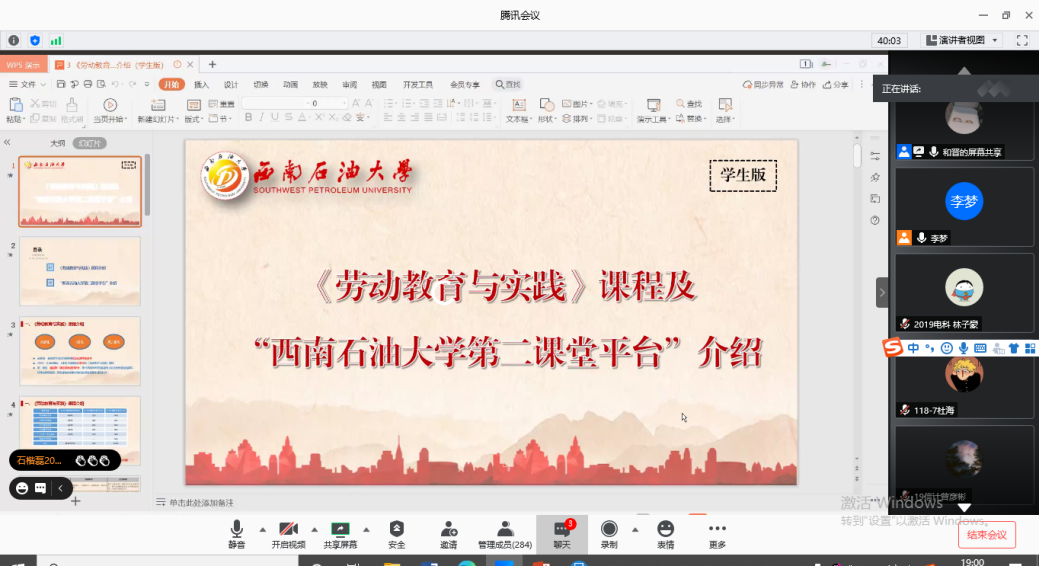This screenshot has height=566, width=1039.
Task: Turn on camera via 开启视频
Action: point(288,535)
